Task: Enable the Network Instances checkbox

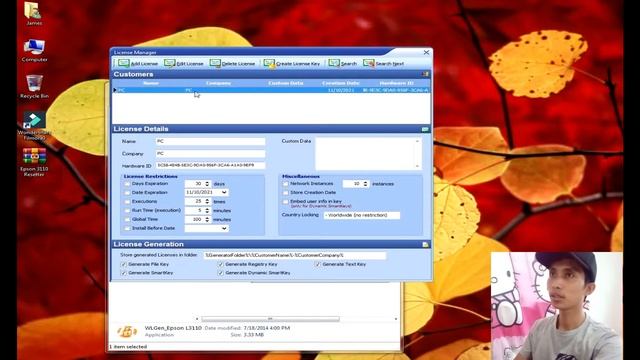Action: pos(285,184)
